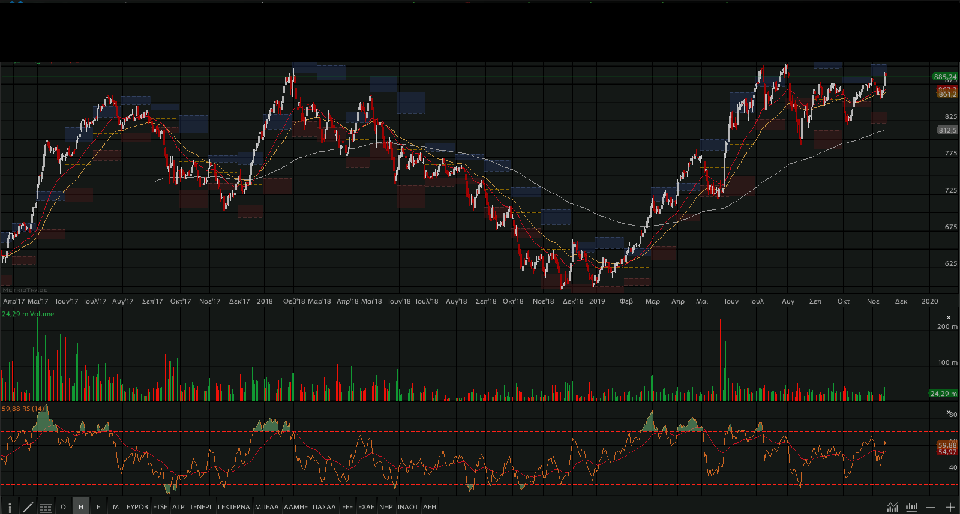
Task: Zoom out with the minus button
Action: pyautogui.click(x=931, y=508)
